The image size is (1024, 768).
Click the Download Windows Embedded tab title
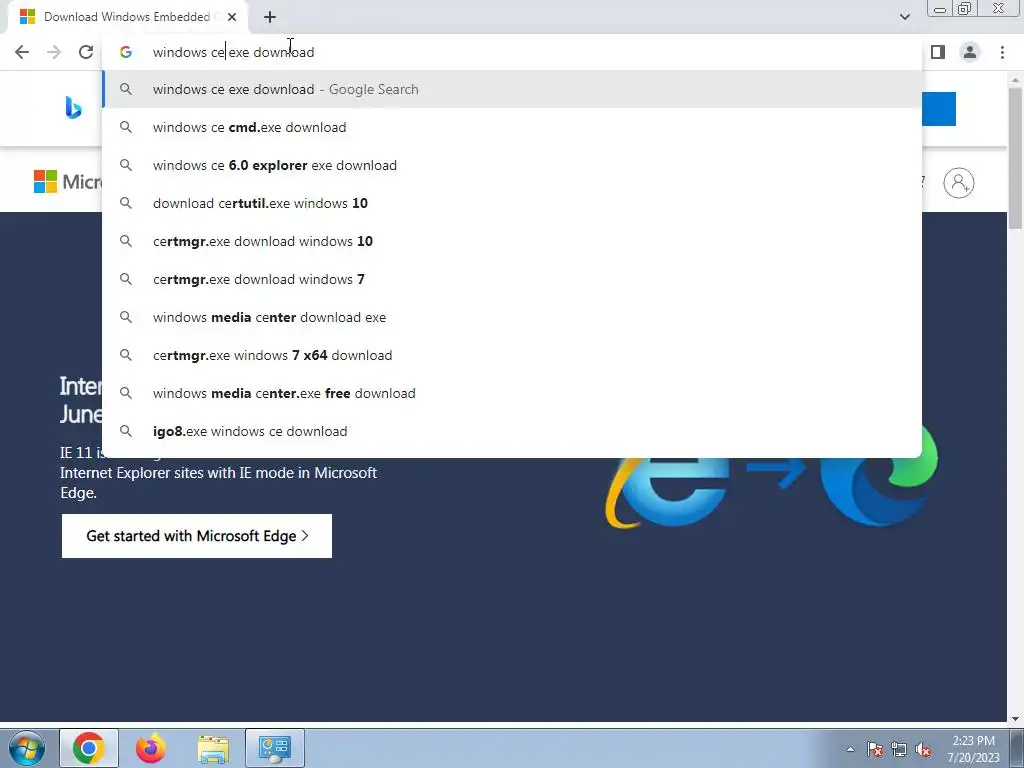127,17
